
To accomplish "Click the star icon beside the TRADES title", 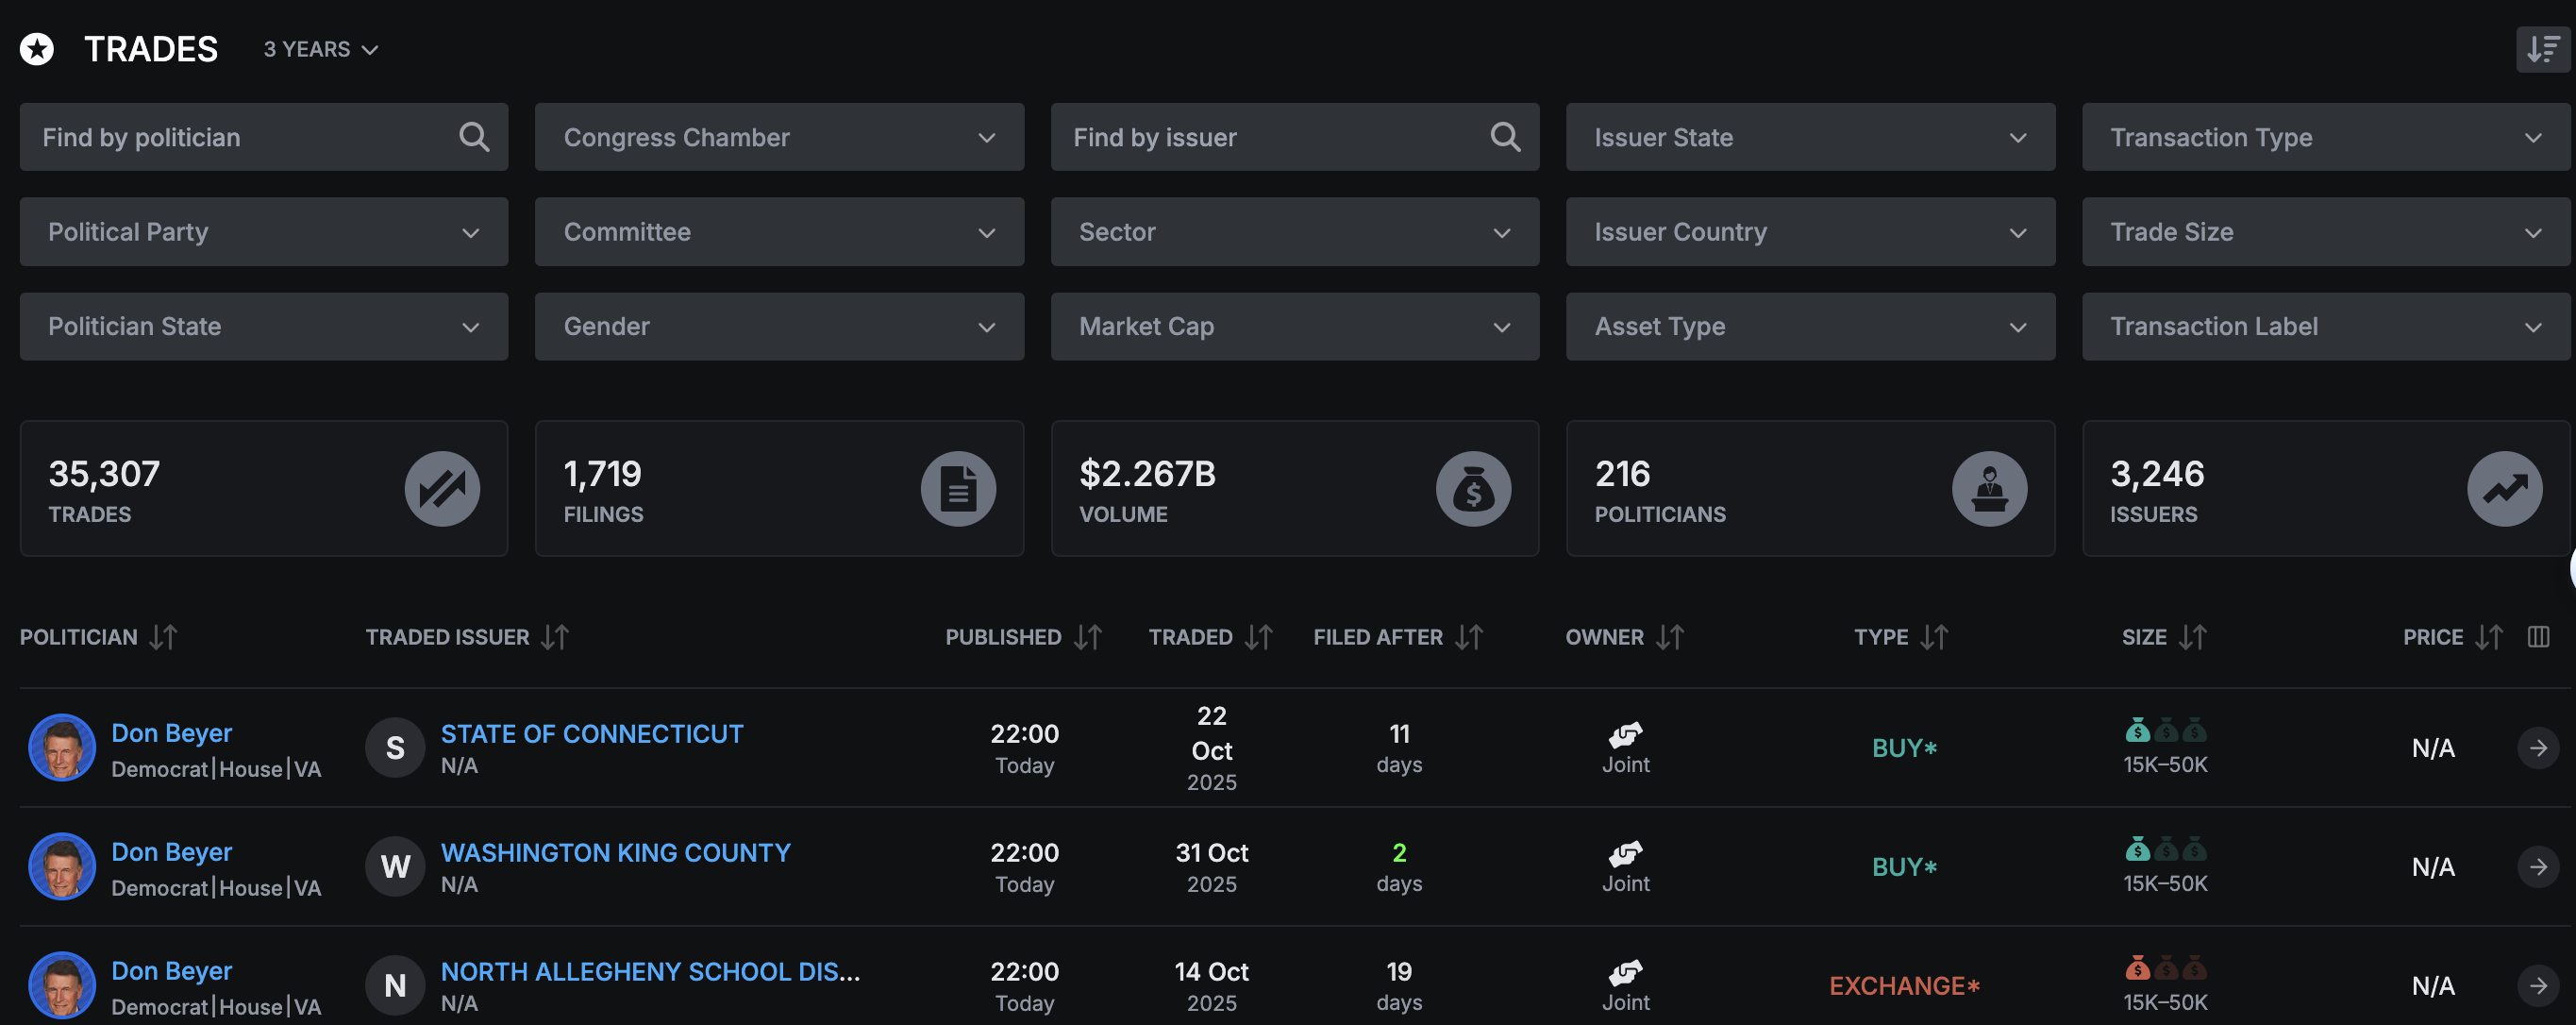I will pyautogui.click(x=37, y=49).
